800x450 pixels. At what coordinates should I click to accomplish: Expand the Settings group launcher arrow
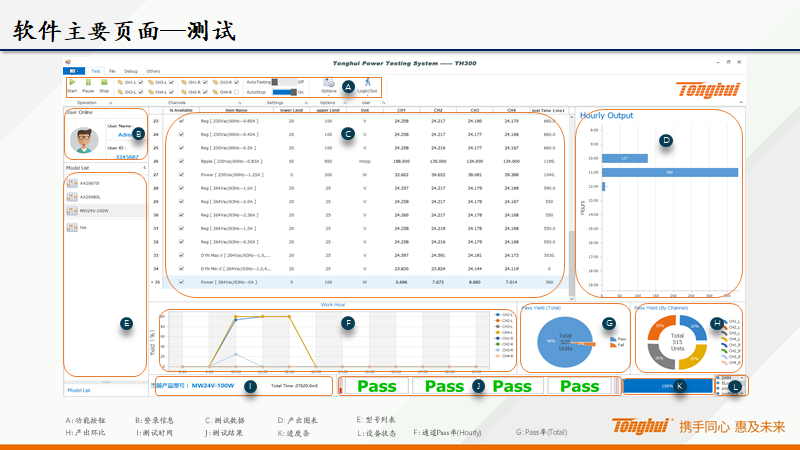306,103
